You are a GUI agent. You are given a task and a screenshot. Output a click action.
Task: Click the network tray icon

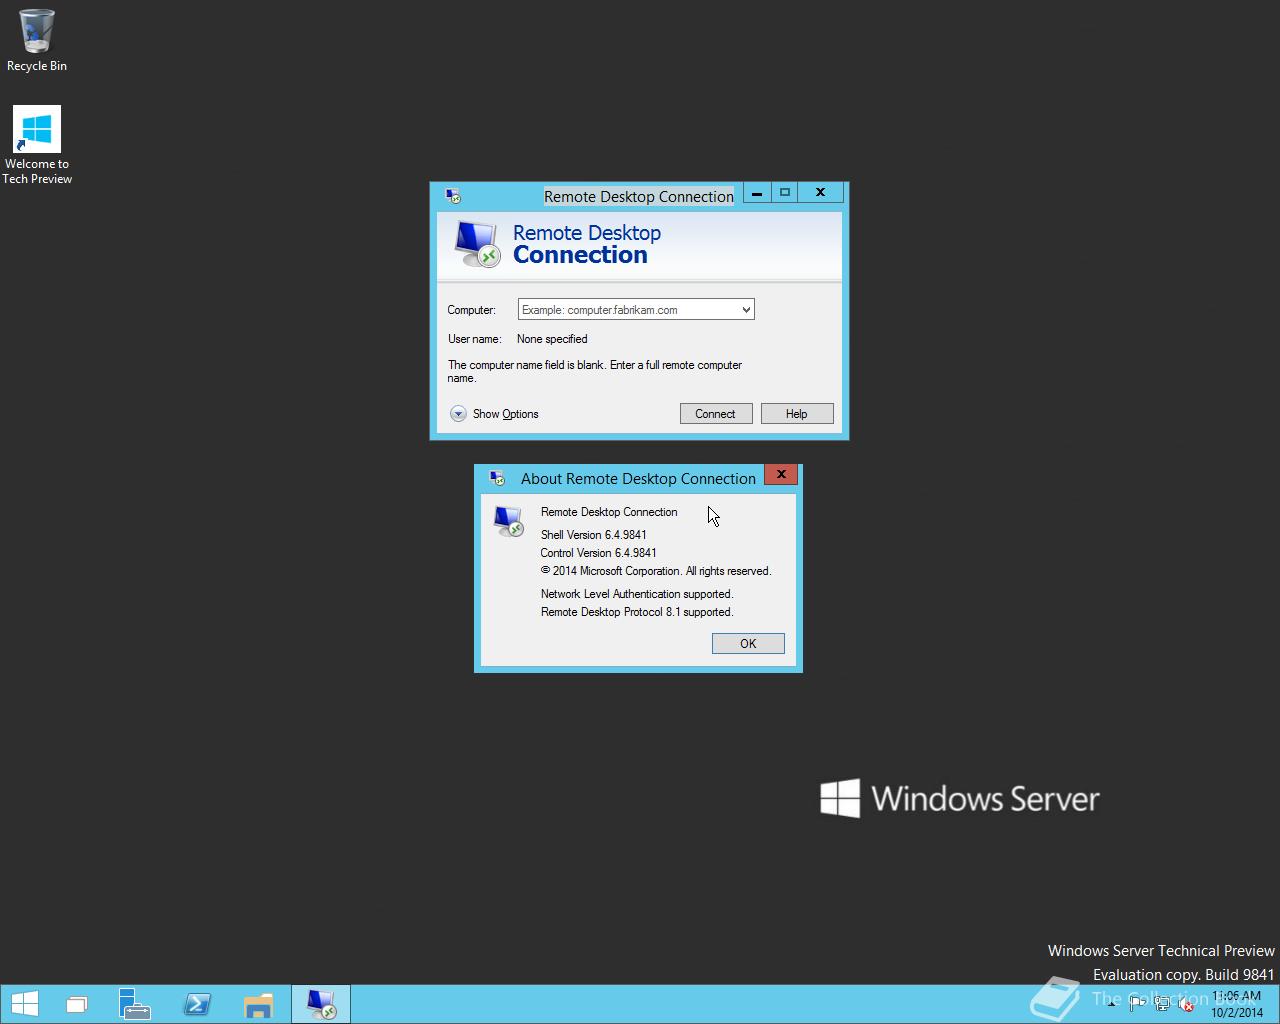tap(1162, 1005)
